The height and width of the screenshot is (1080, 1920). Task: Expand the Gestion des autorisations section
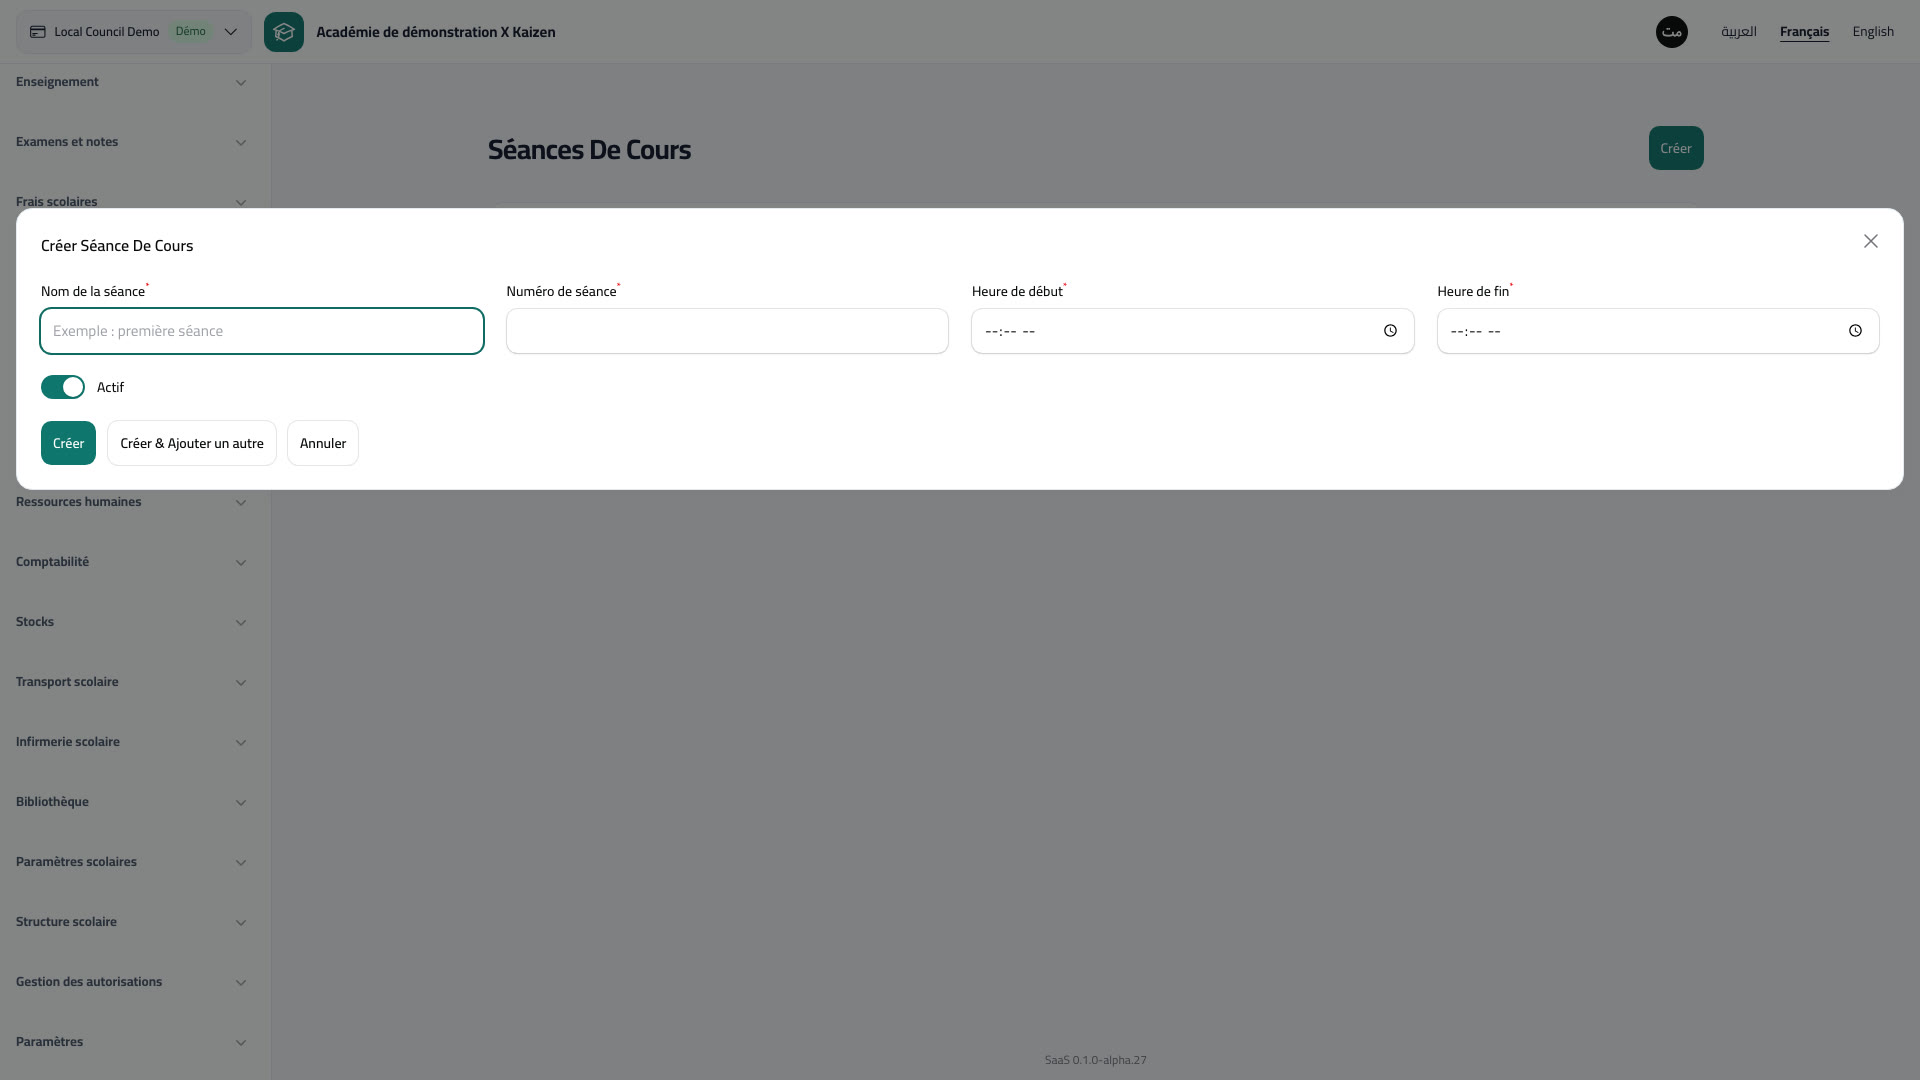click(x=131, y=982)
